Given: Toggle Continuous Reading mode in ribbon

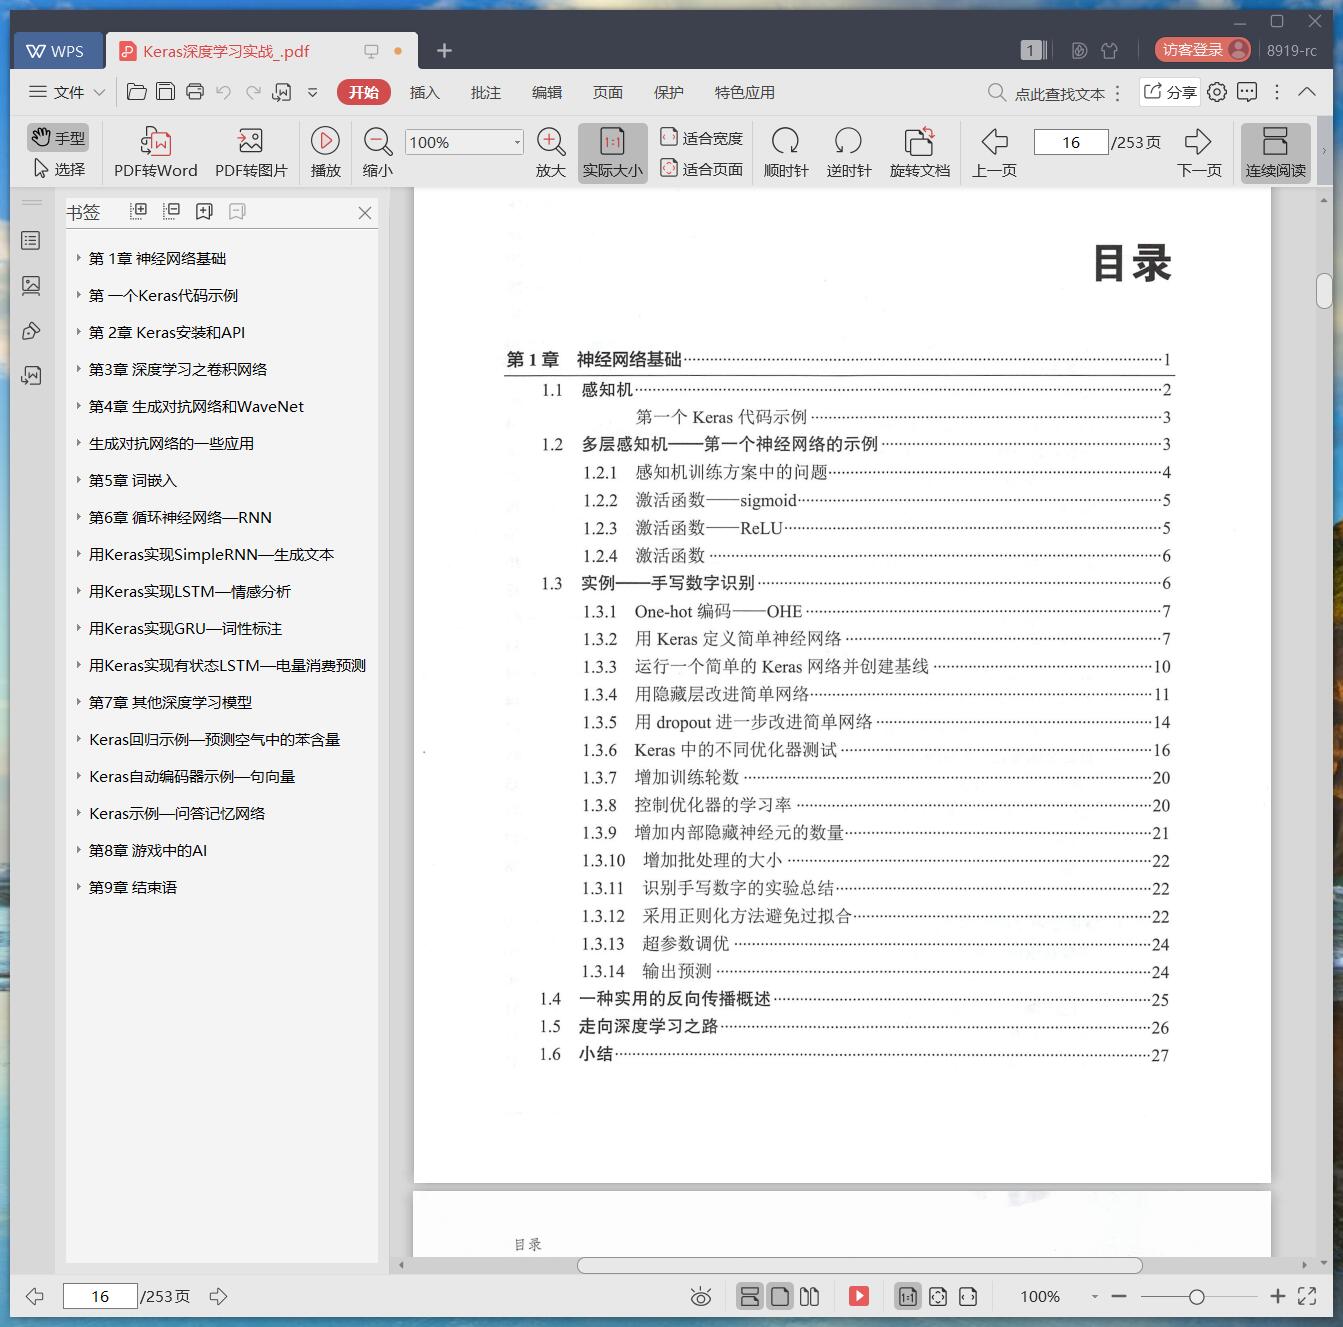Looking at the screenshot, I should pos(1275,153).
